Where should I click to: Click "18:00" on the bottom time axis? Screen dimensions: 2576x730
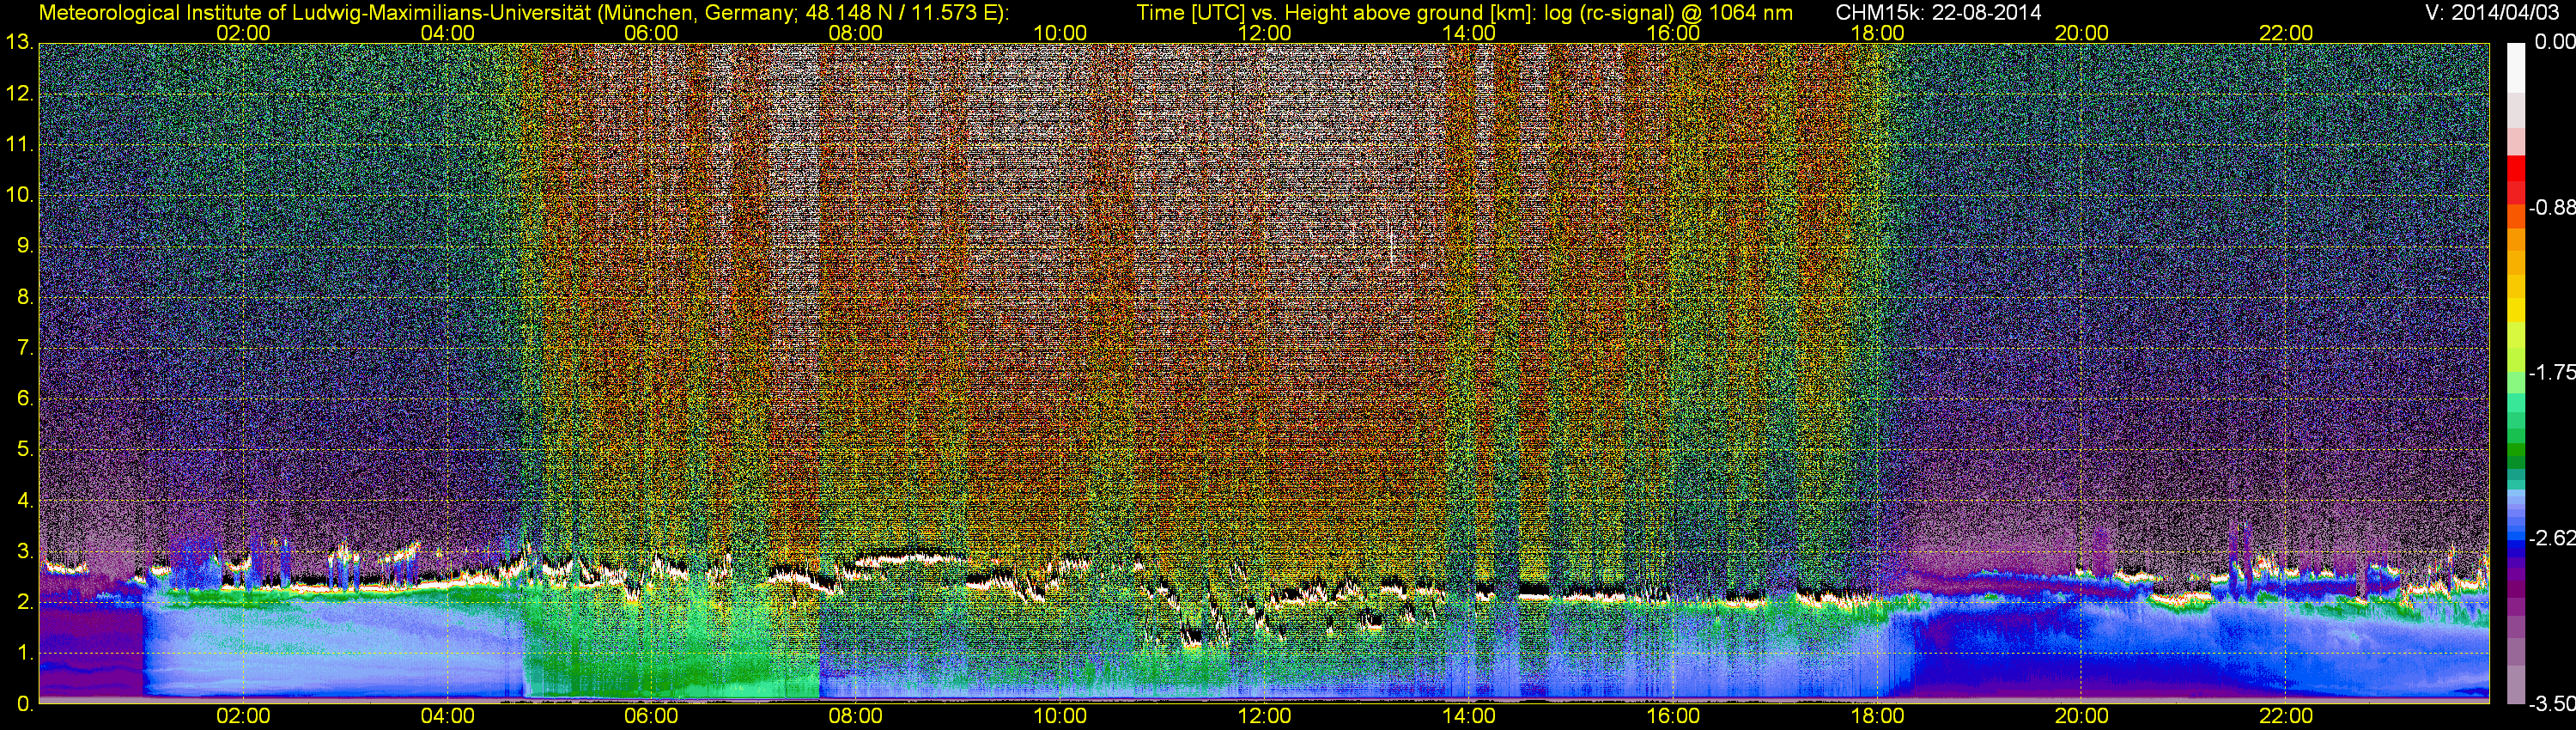click(1877, 716)
